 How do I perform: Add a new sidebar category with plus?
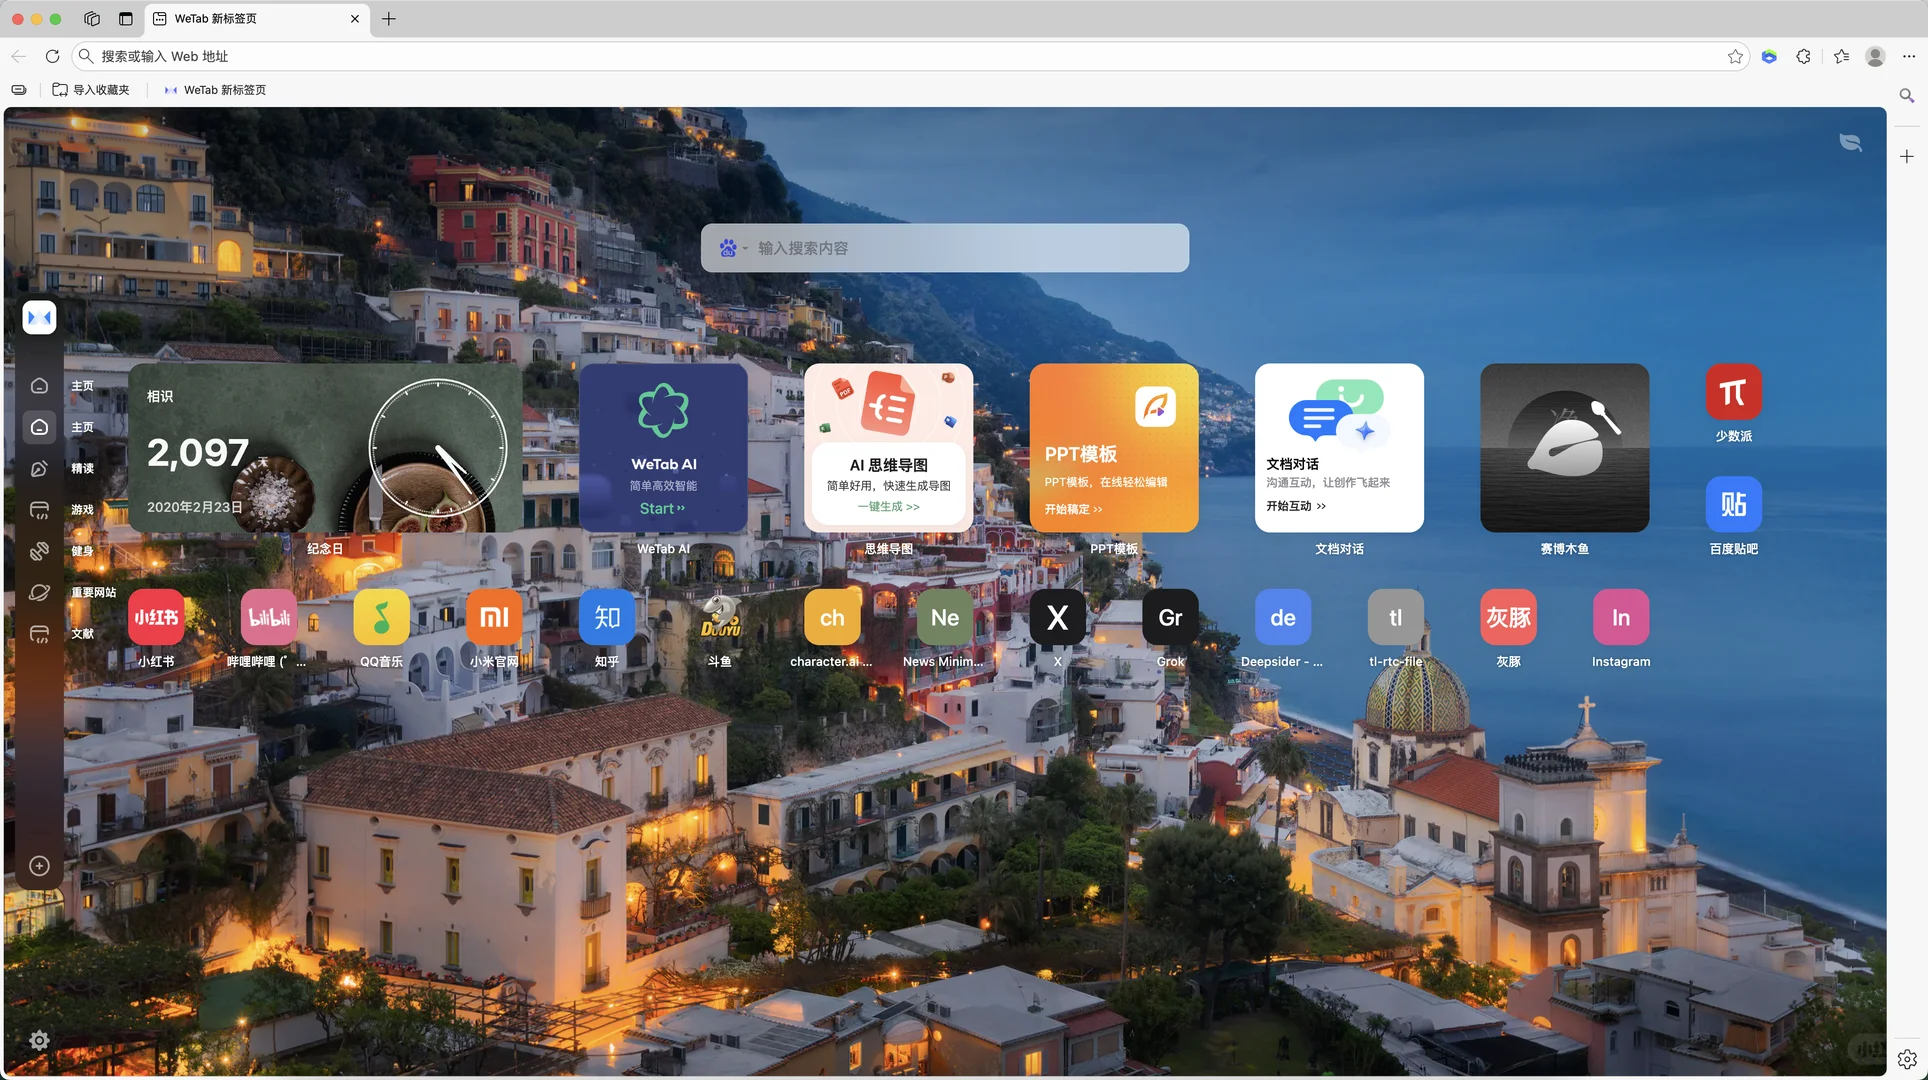click(39, 866)
